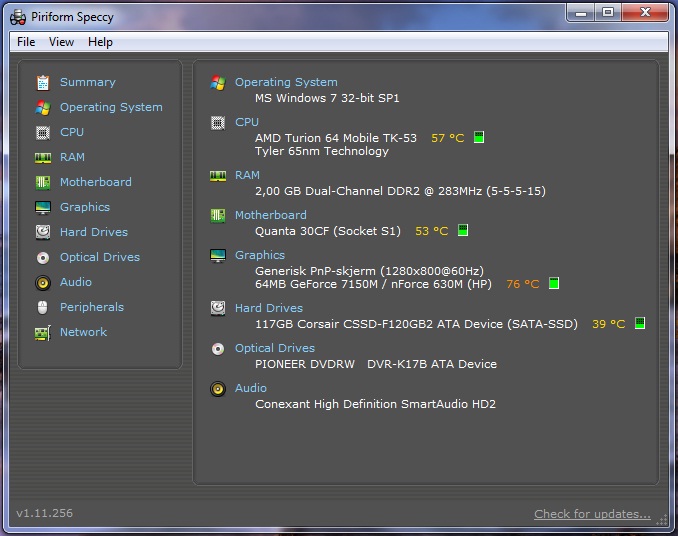Open the Optical Drives heading in main panel
Screen dimensions: 678x536
point(275,348)
